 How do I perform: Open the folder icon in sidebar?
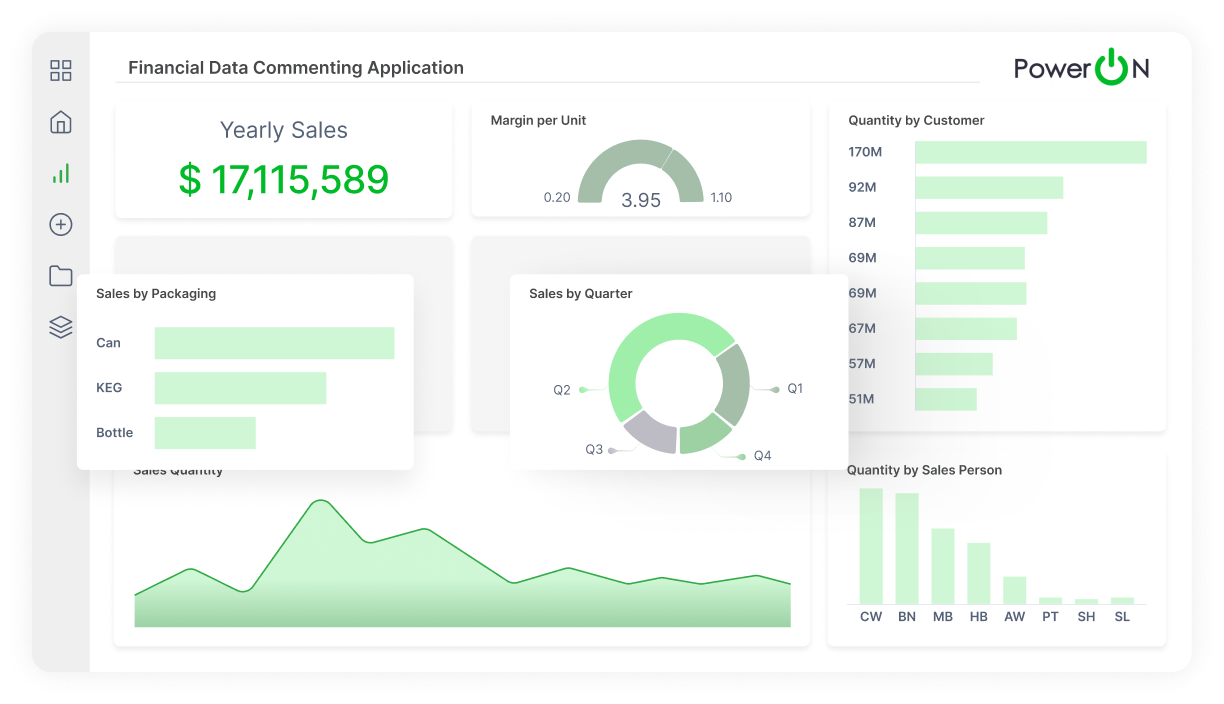(x=61, y=276)
